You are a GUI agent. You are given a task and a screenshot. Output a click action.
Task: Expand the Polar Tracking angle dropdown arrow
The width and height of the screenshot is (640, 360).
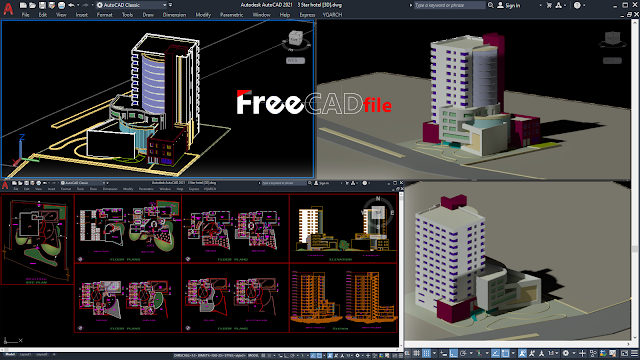coord(471,353)
